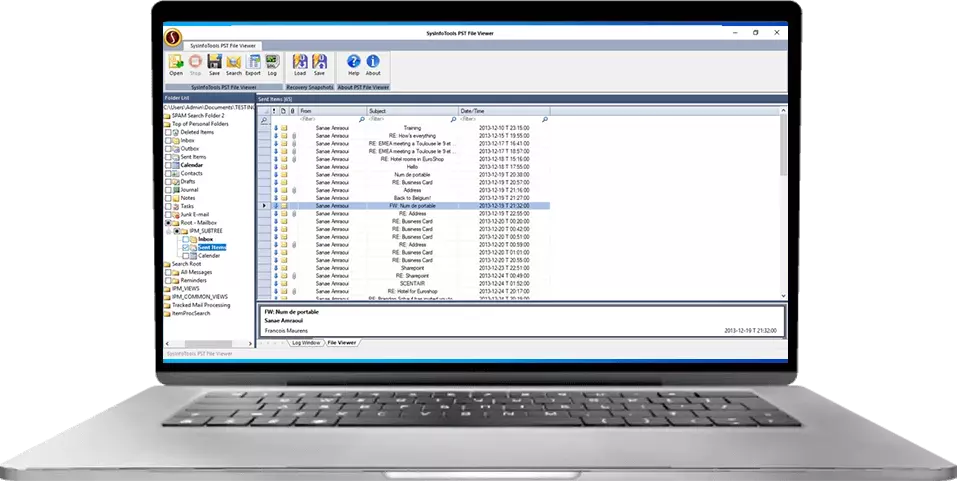Open the About information icon
Screen dimensions: 957x481
pyautogui.click(x=373, y=64)
